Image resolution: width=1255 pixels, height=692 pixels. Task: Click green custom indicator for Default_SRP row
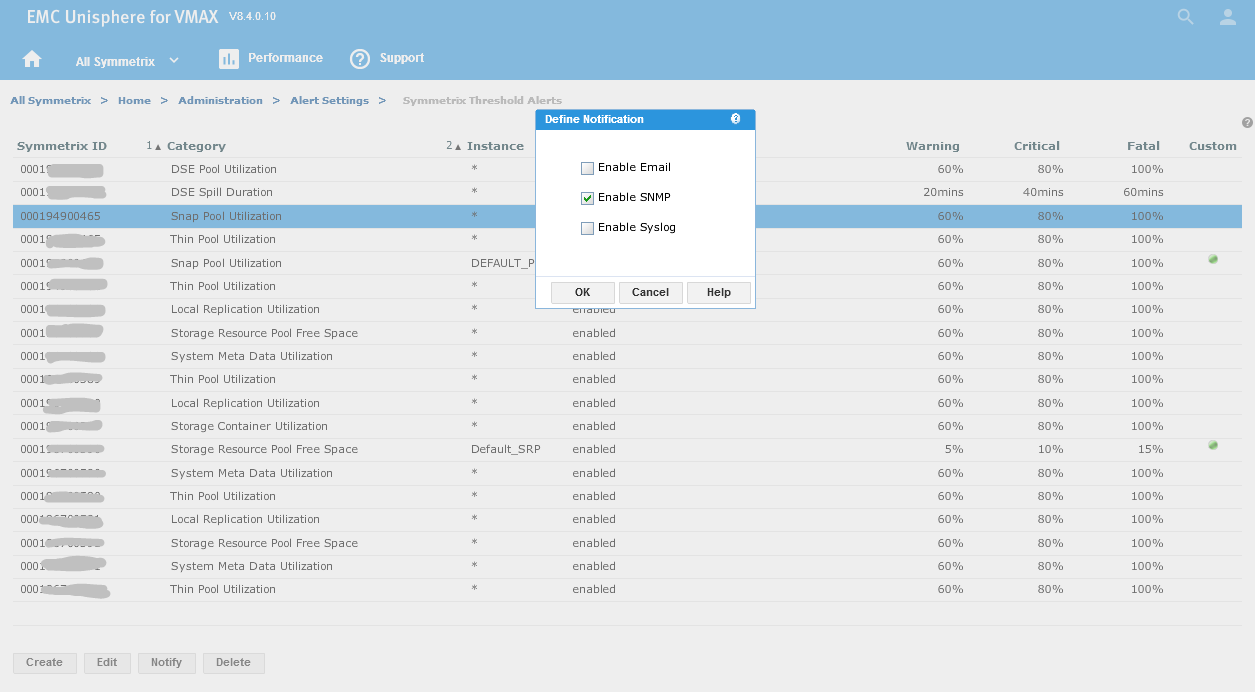click(1213, 446)
